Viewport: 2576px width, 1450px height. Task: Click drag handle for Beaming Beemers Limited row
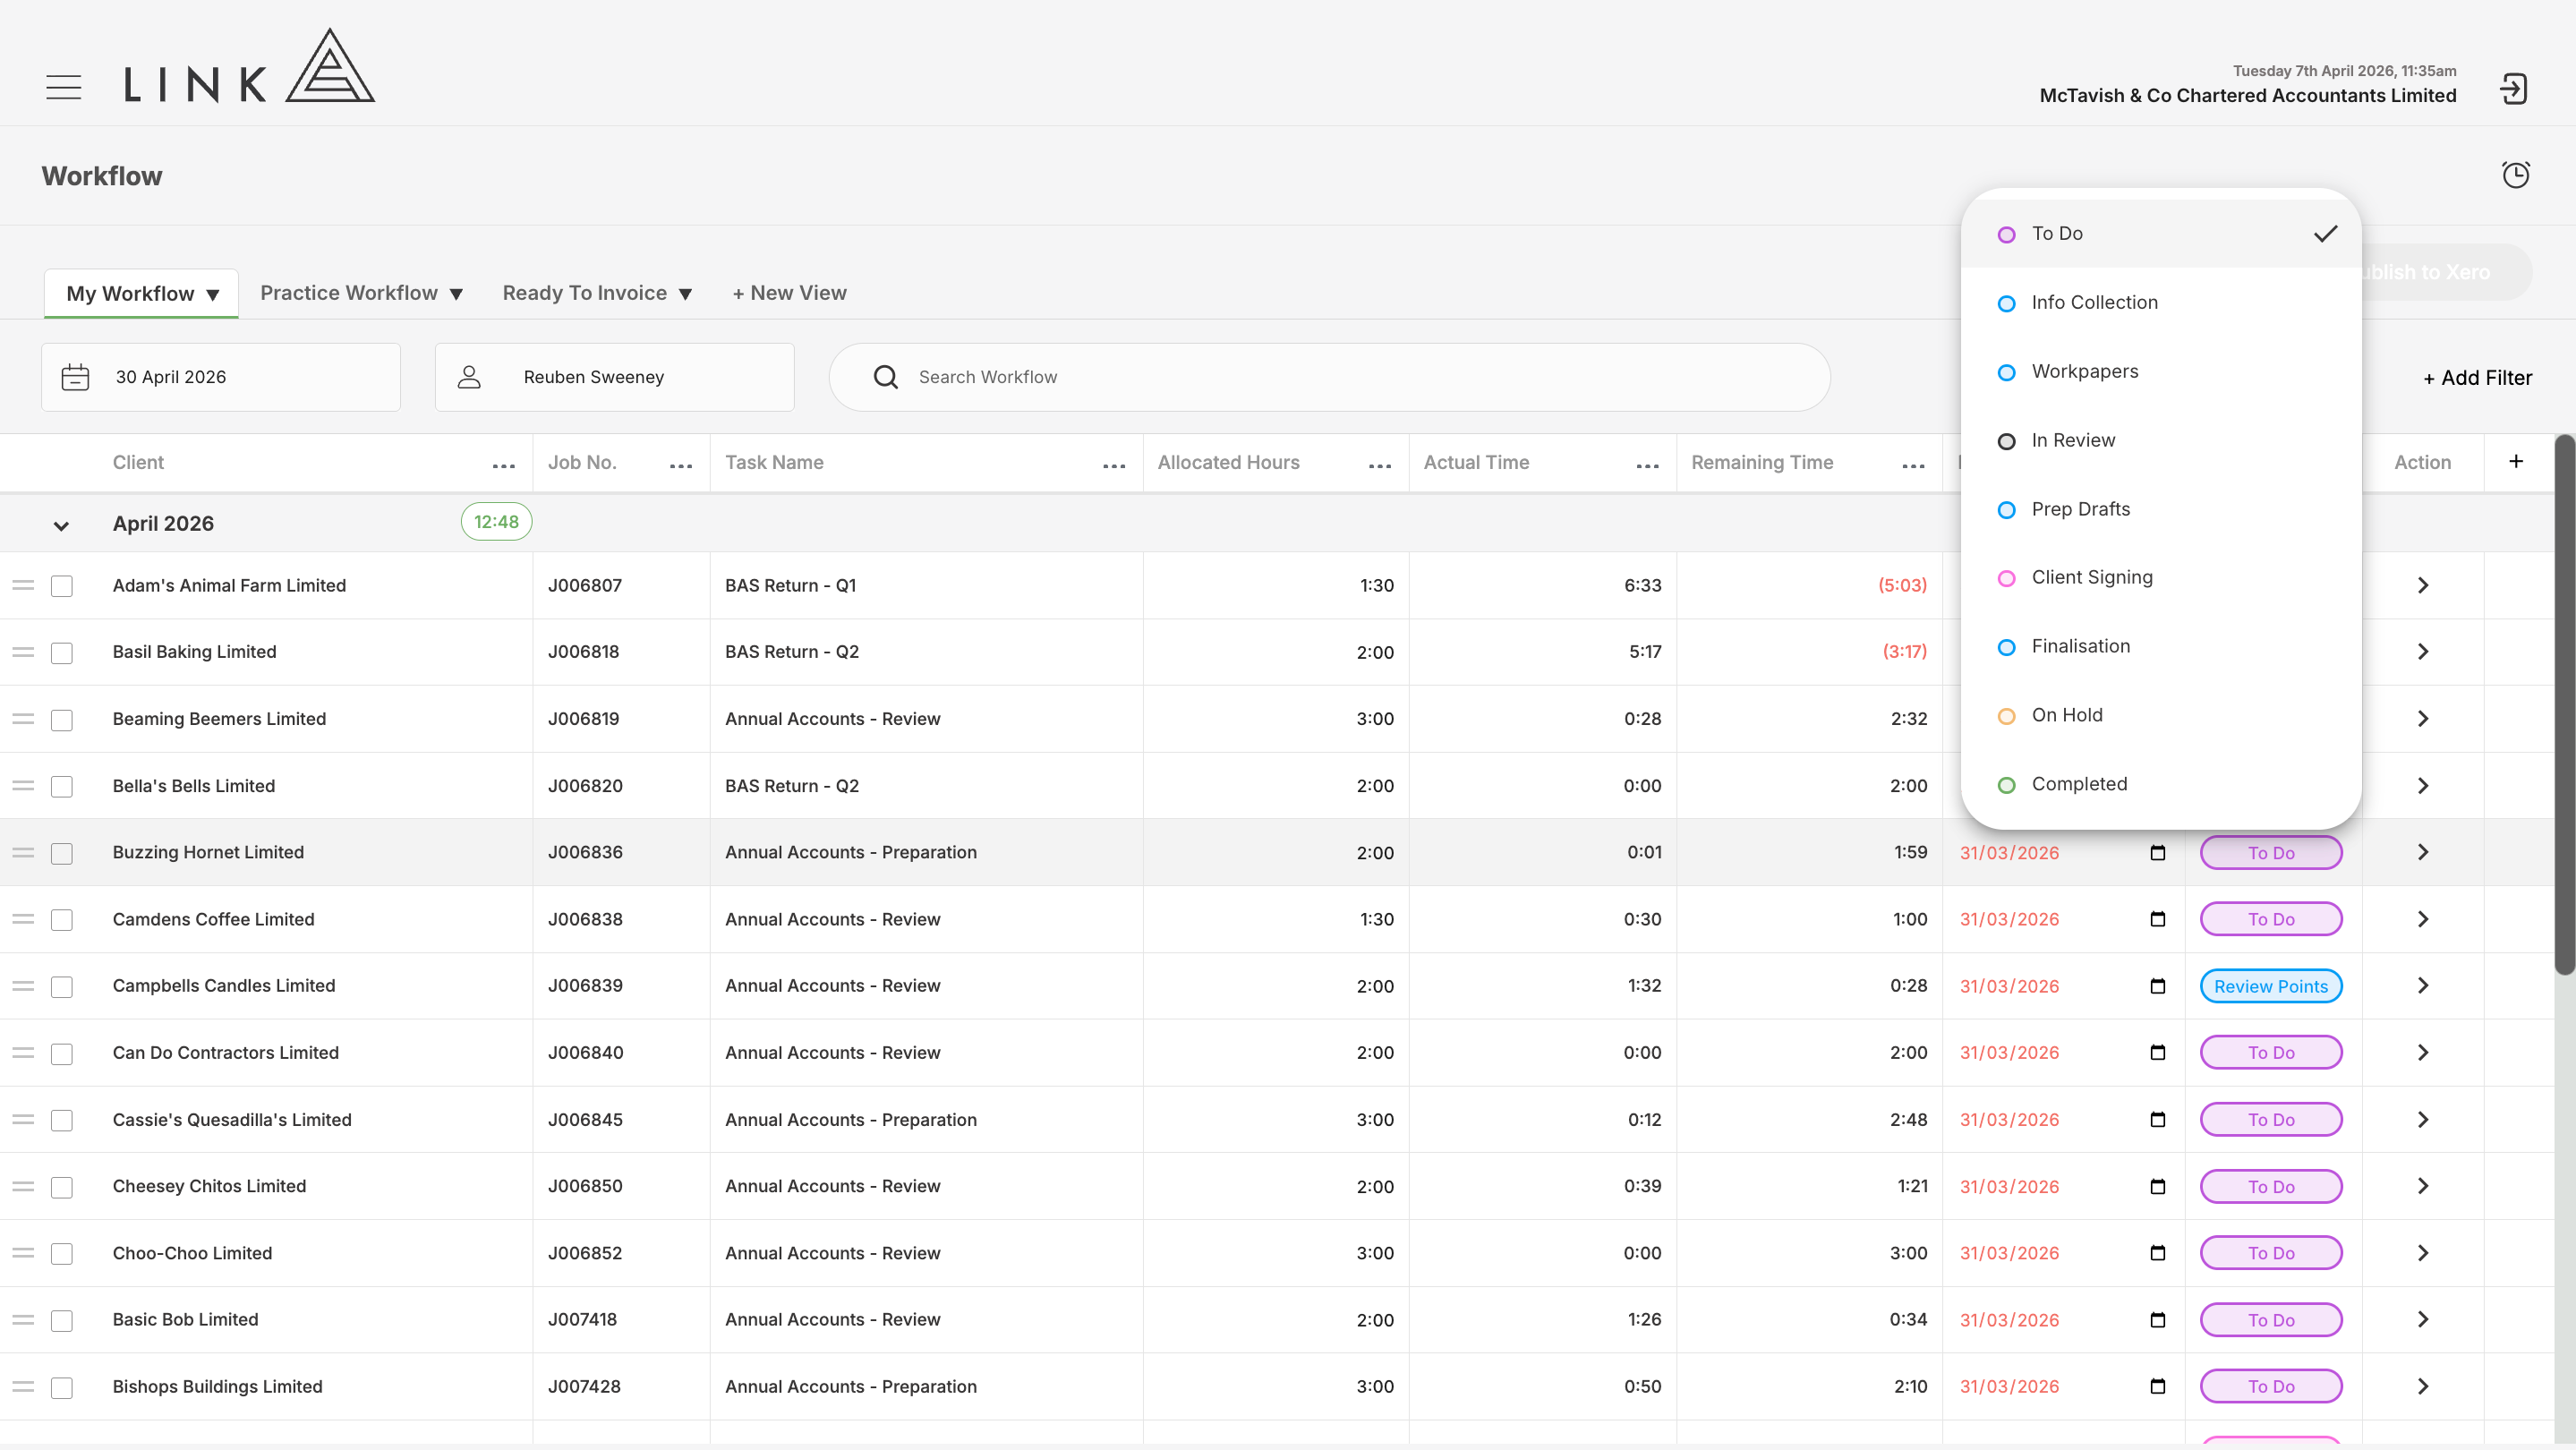[23, 719]
